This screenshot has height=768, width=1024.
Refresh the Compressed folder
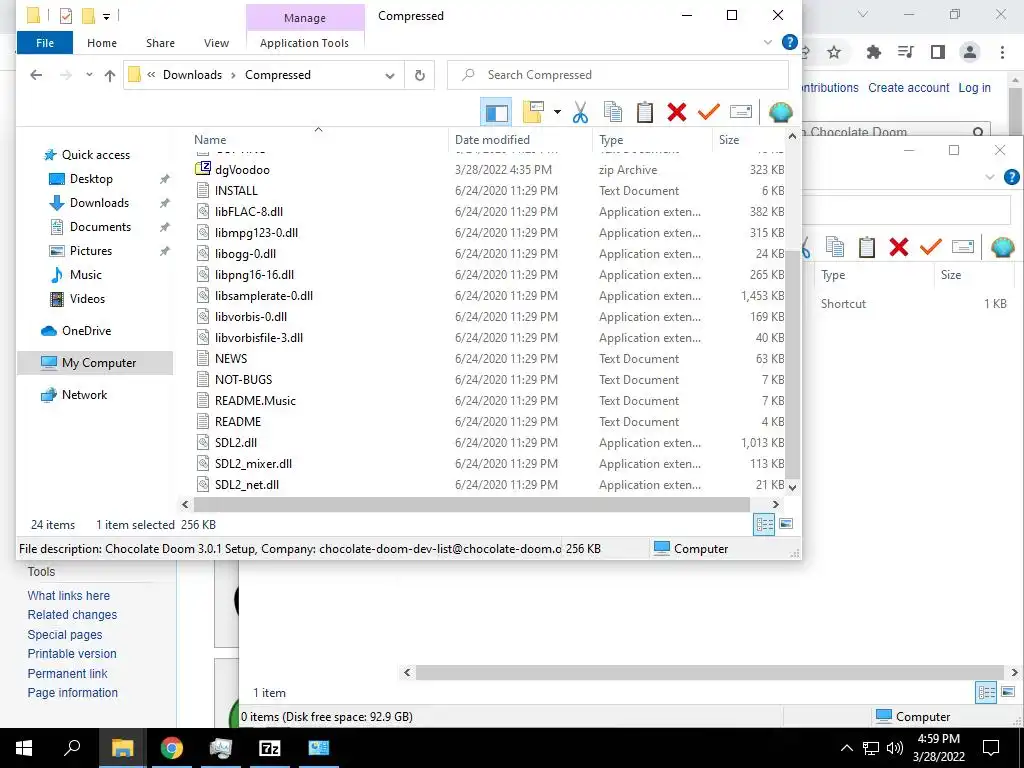point(419,75)
